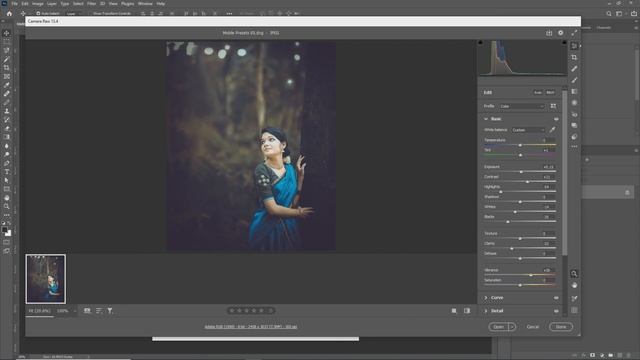Toggle before/after view mode icon
The image size is (640, 360).
click(467, 311)
